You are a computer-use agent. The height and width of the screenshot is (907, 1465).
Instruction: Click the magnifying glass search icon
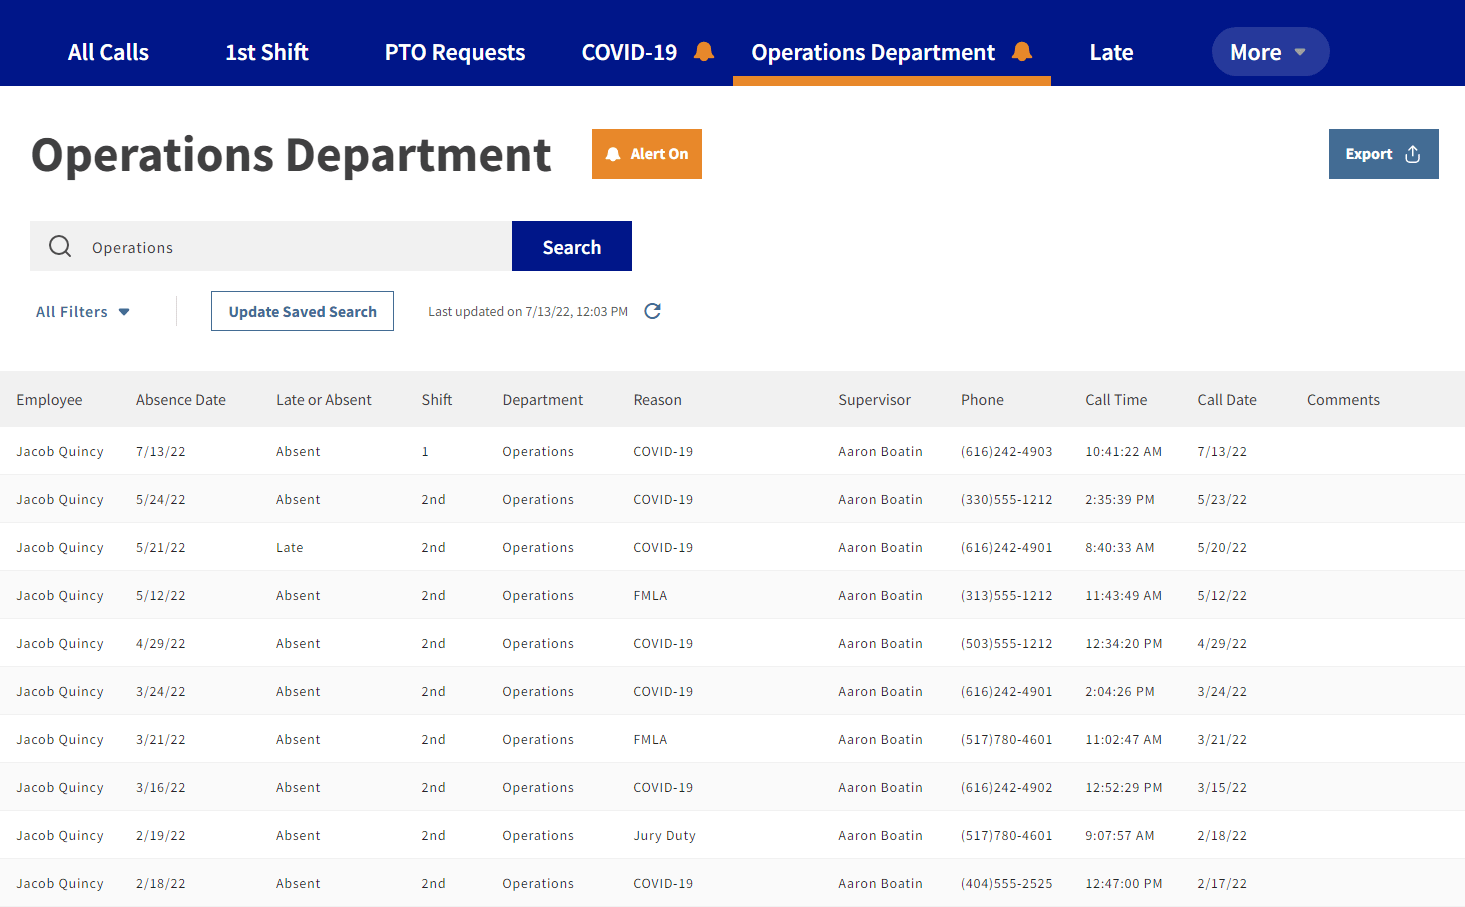coord(60,246)
